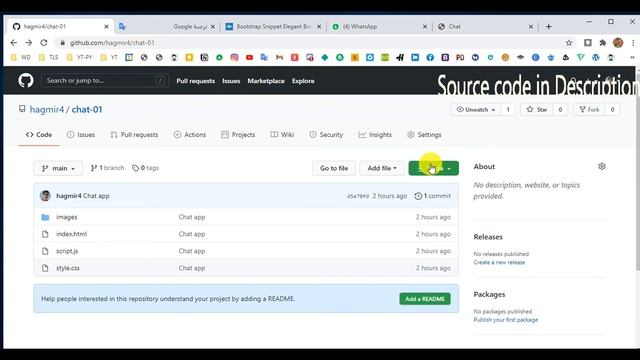Close the hagmir4/chat-01 browser tab
640x360 pixels.
(x=106, y=27)
